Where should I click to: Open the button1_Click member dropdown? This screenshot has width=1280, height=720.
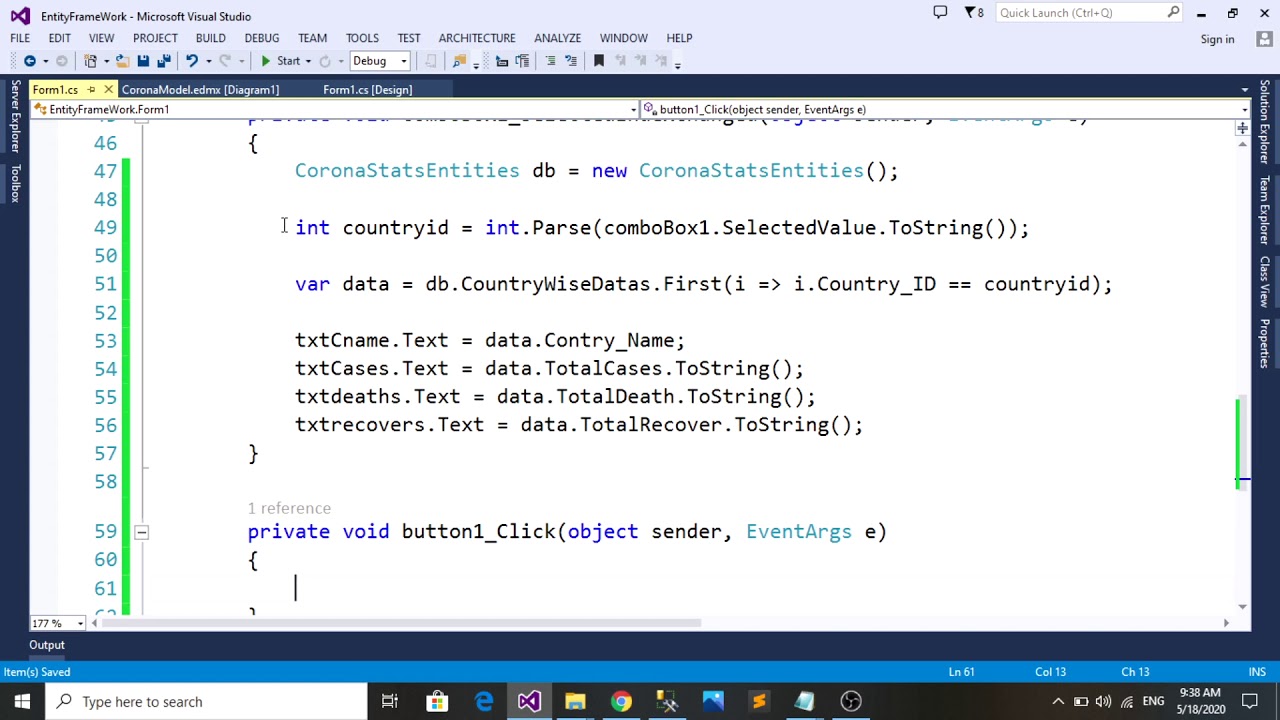[x=946, y=109]
